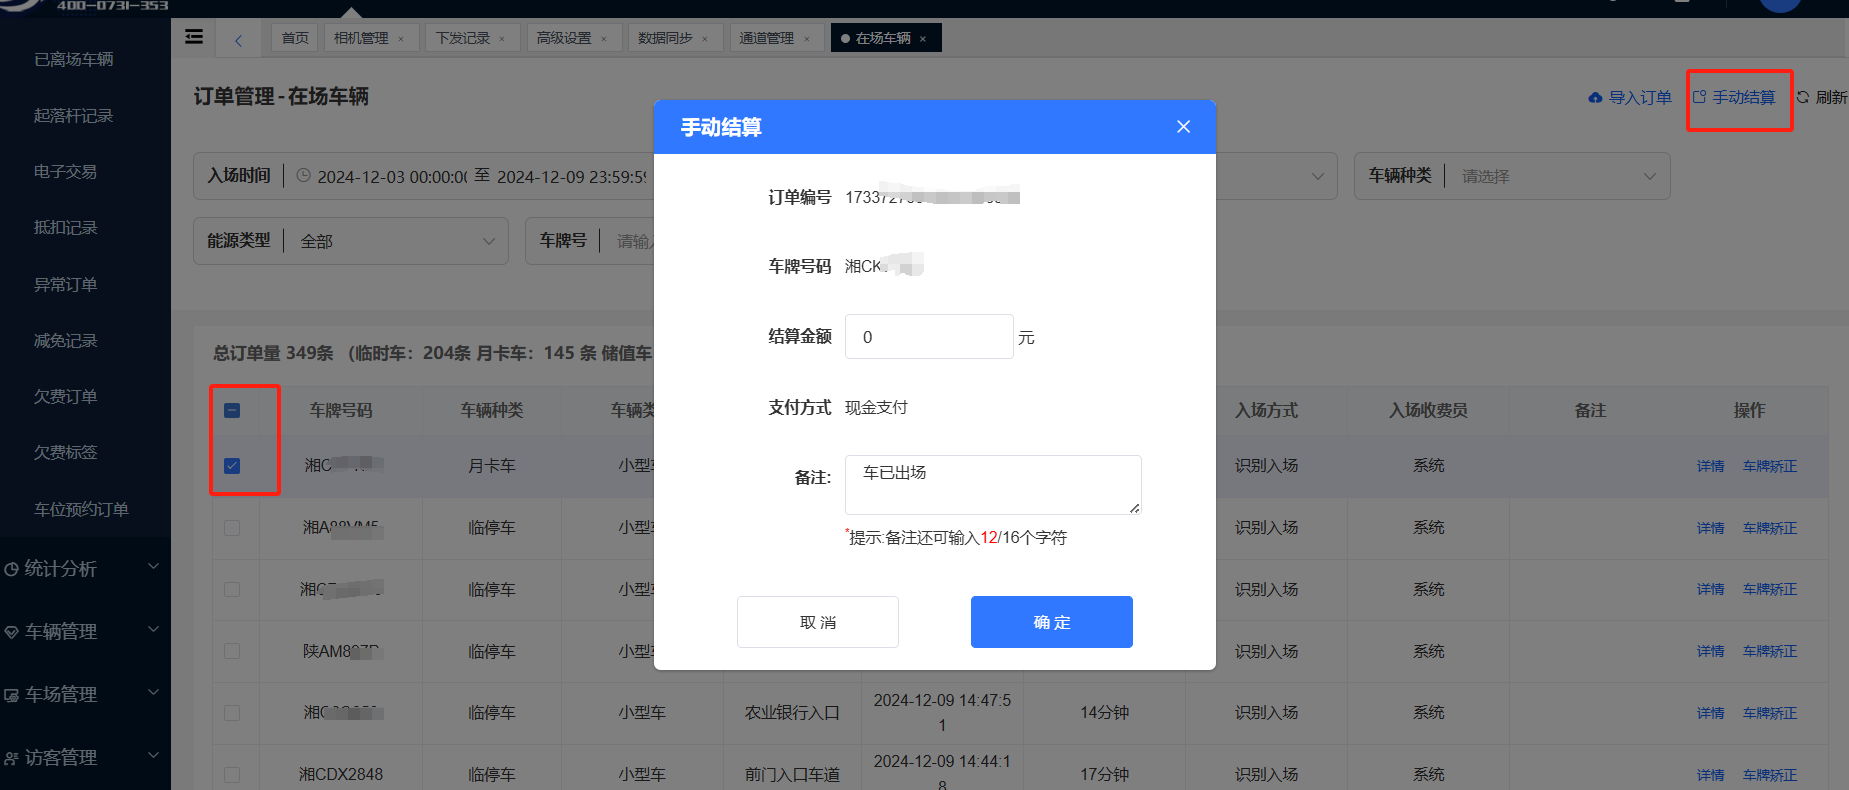
Task: Open 已离场车辆 in the sidebar
Action: click(74, 60)
